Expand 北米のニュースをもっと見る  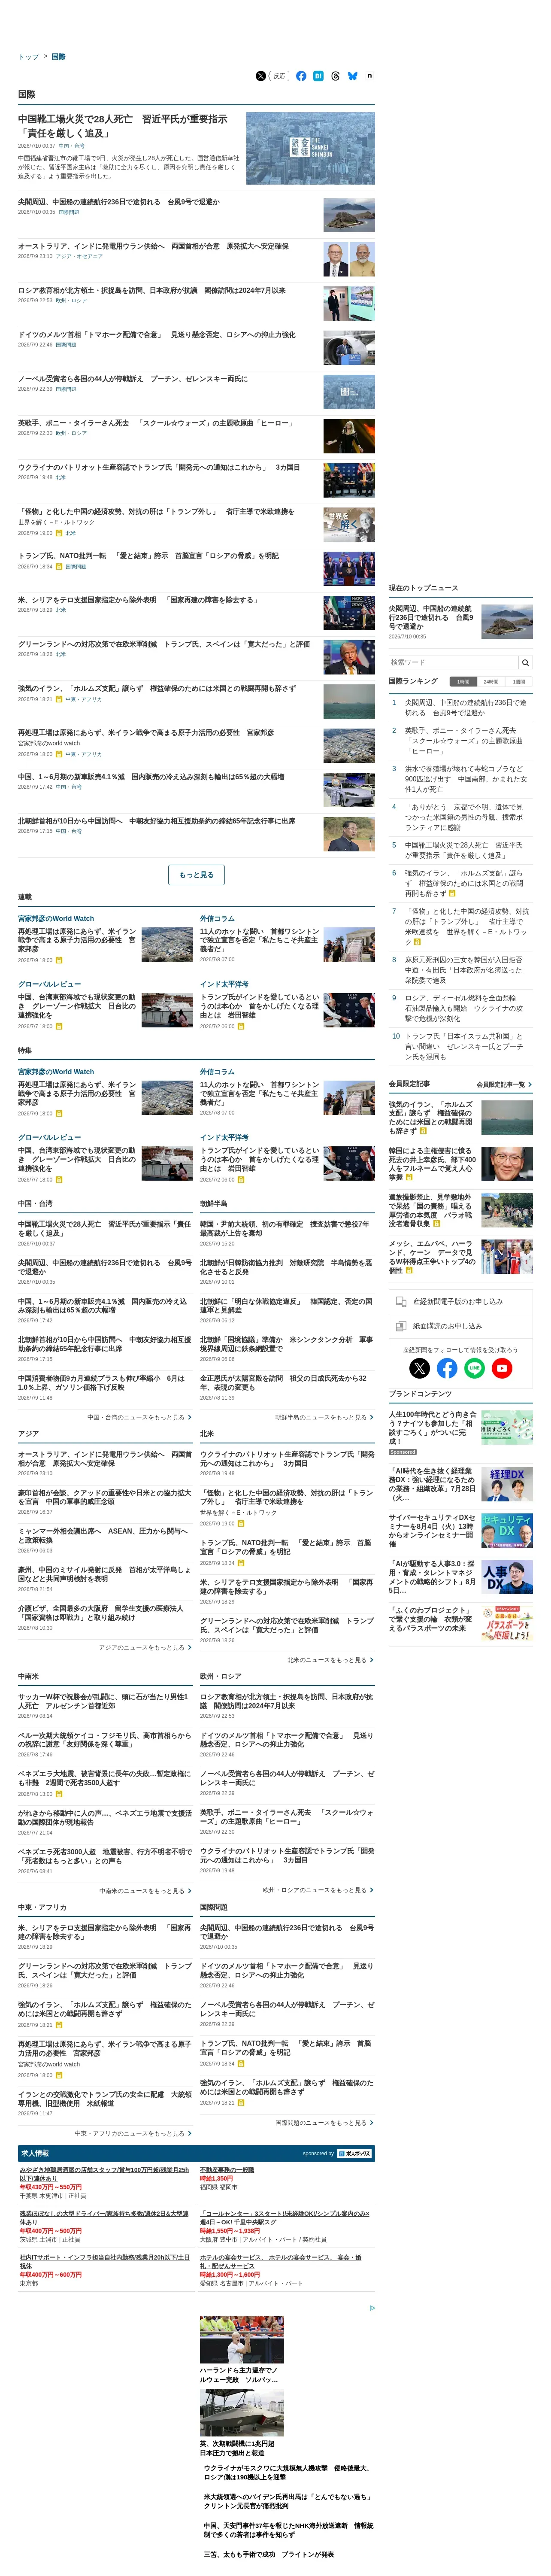point(331,1659)
